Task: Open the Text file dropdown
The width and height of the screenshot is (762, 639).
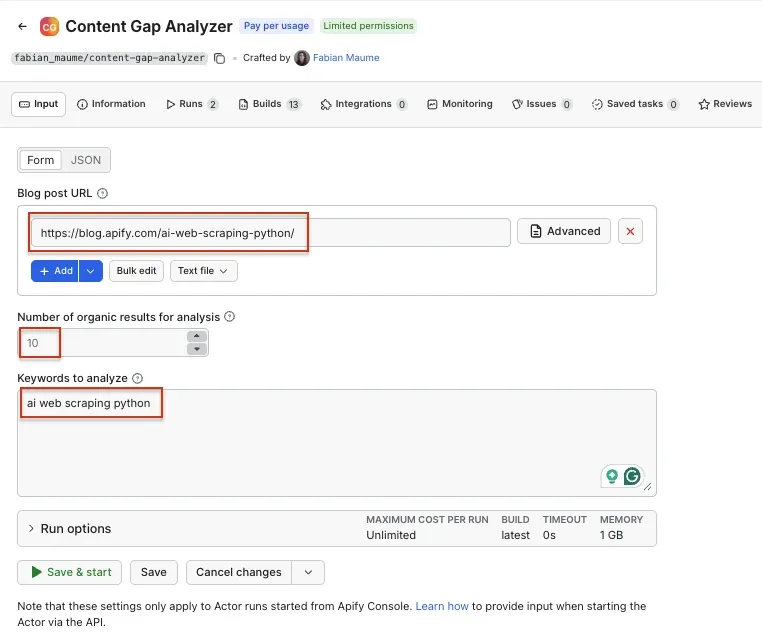Action: click(204, 271)
